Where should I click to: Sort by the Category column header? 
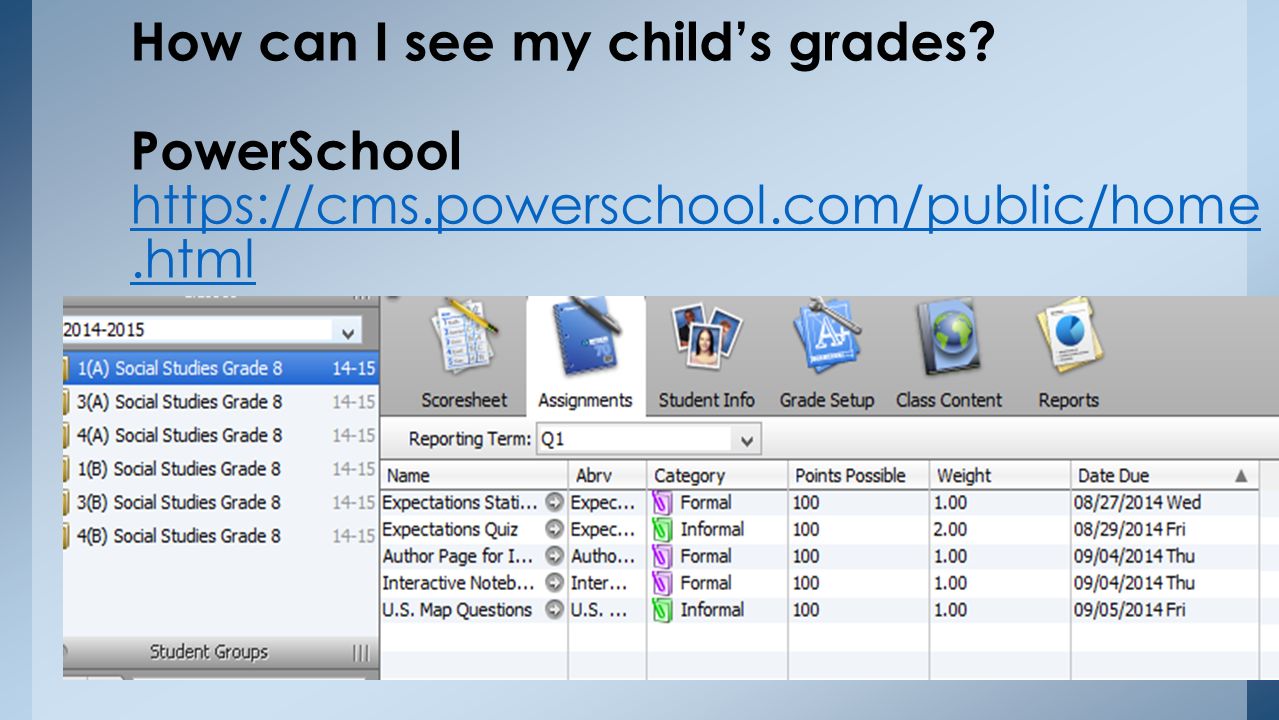coord(717,476)
